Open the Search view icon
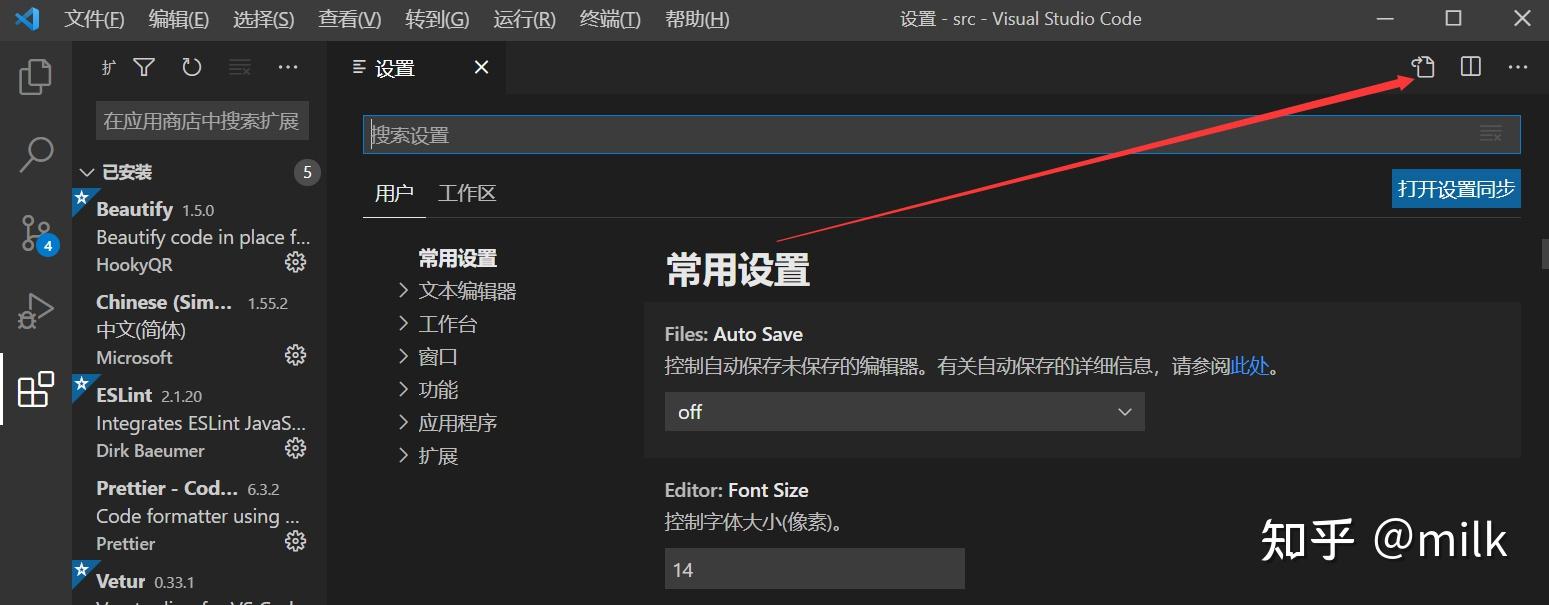Viewport: 1549px width, 605px height. tap(36, 153)
